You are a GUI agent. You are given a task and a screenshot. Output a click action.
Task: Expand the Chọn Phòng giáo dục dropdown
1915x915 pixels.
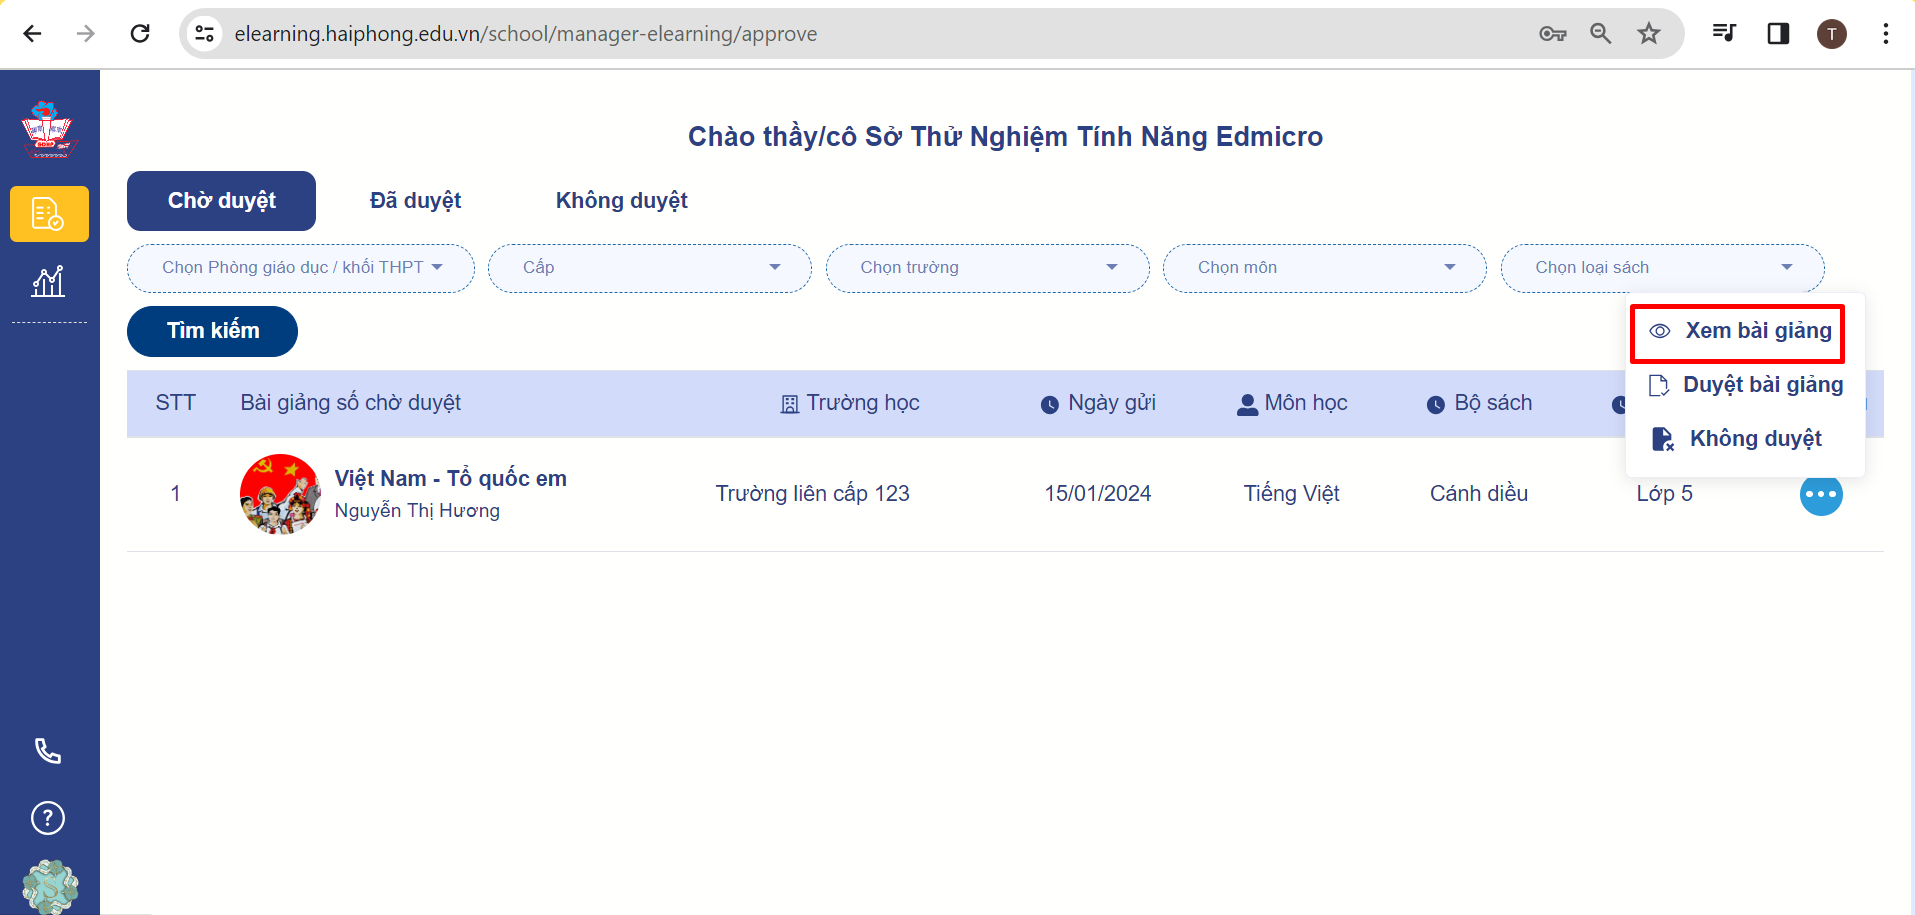301,268
